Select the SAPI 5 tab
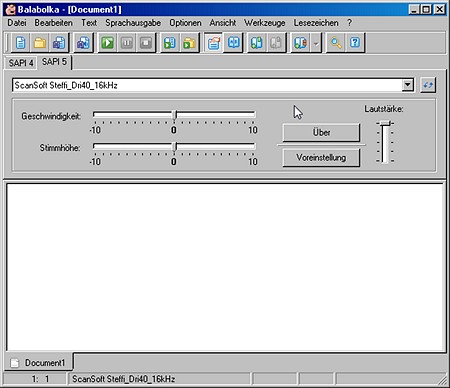The image size is (450, 388). [54, 62]
